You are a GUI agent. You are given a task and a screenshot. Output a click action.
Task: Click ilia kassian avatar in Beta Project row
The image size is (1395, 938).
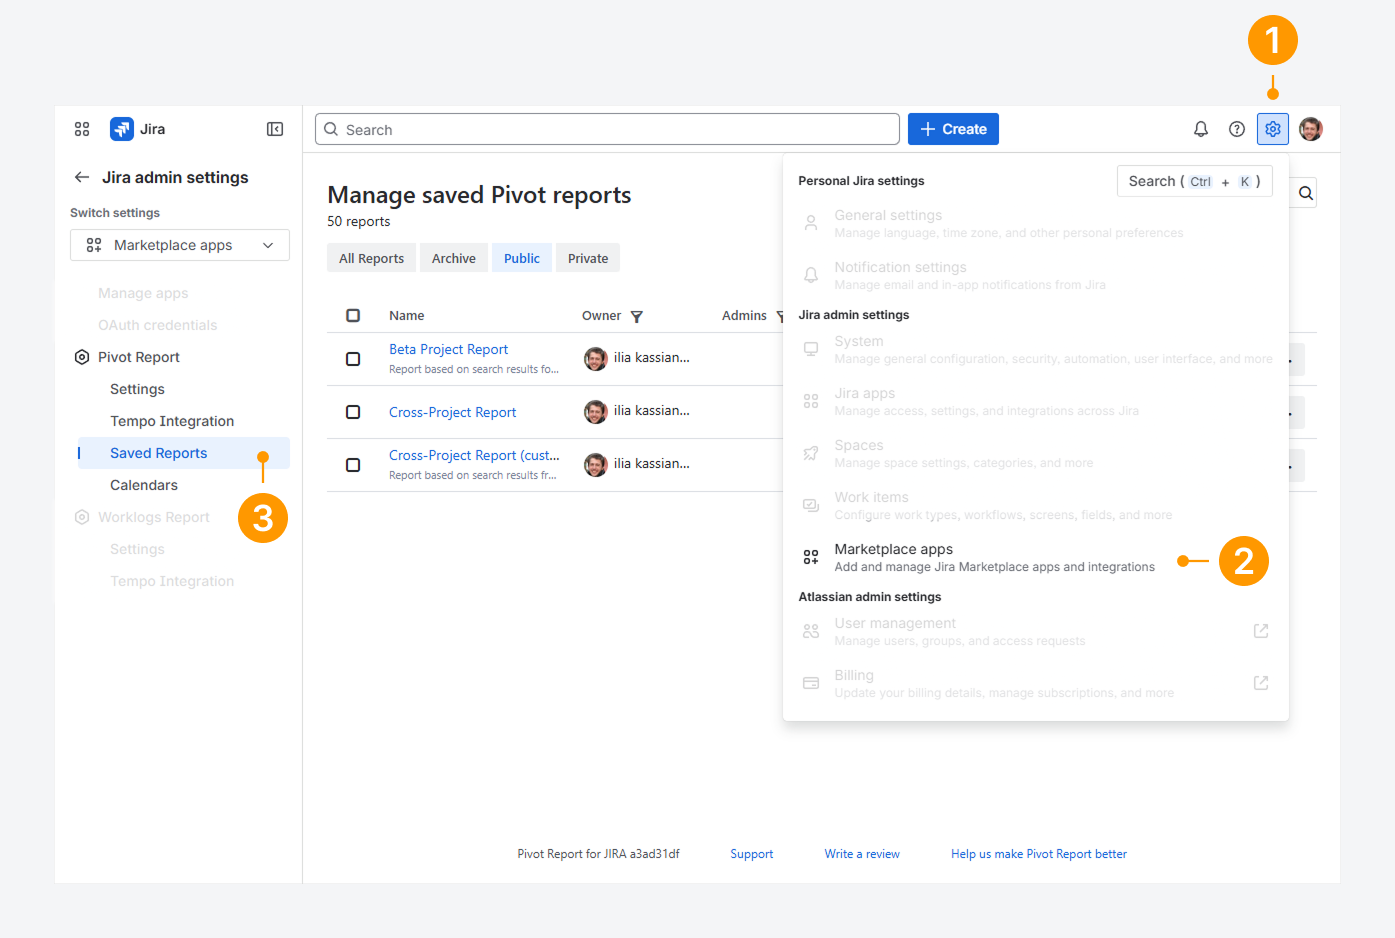[596, 359]
